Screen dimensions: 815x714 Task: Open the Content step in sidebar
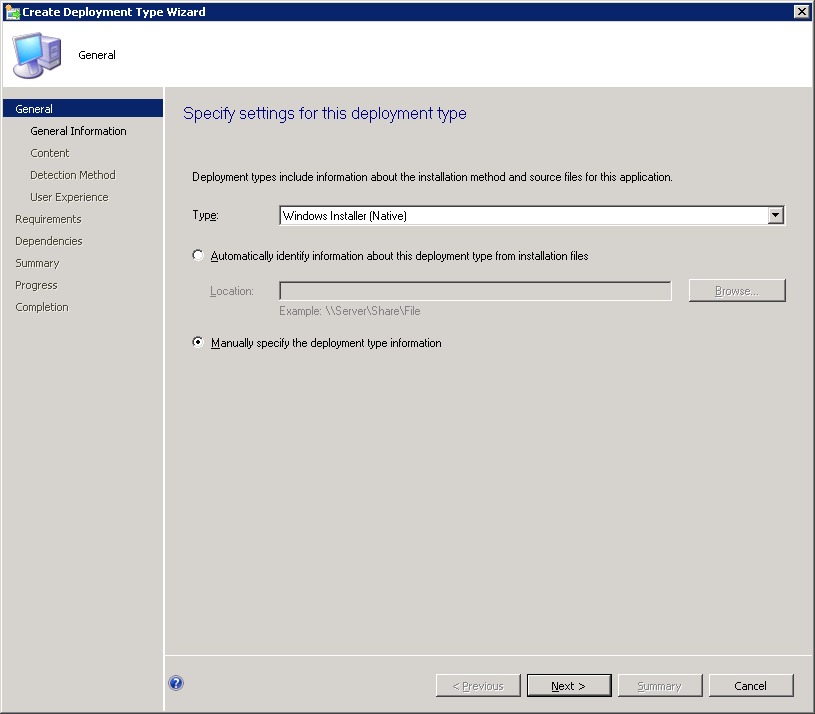point(50,153)
